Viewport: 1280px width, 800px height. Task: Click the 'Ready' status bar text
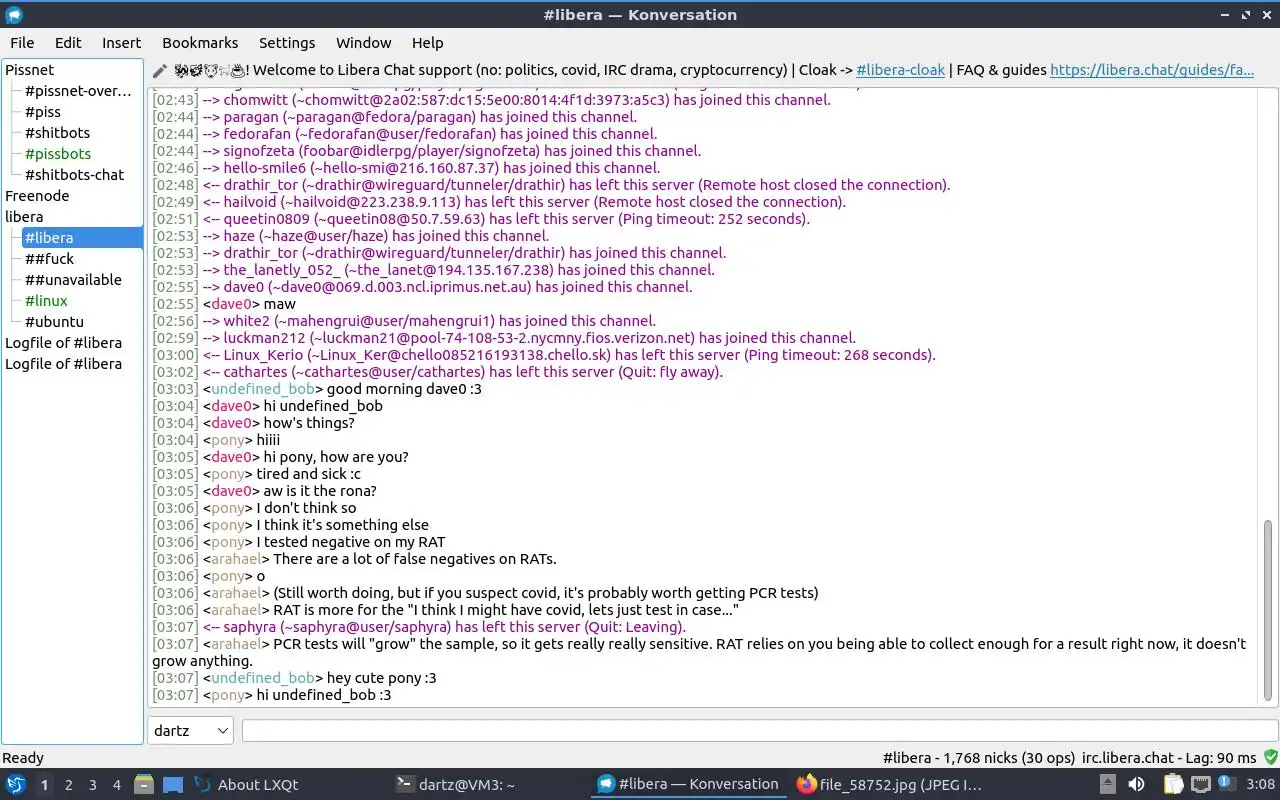pyautogui.click(x=23, y=758)
